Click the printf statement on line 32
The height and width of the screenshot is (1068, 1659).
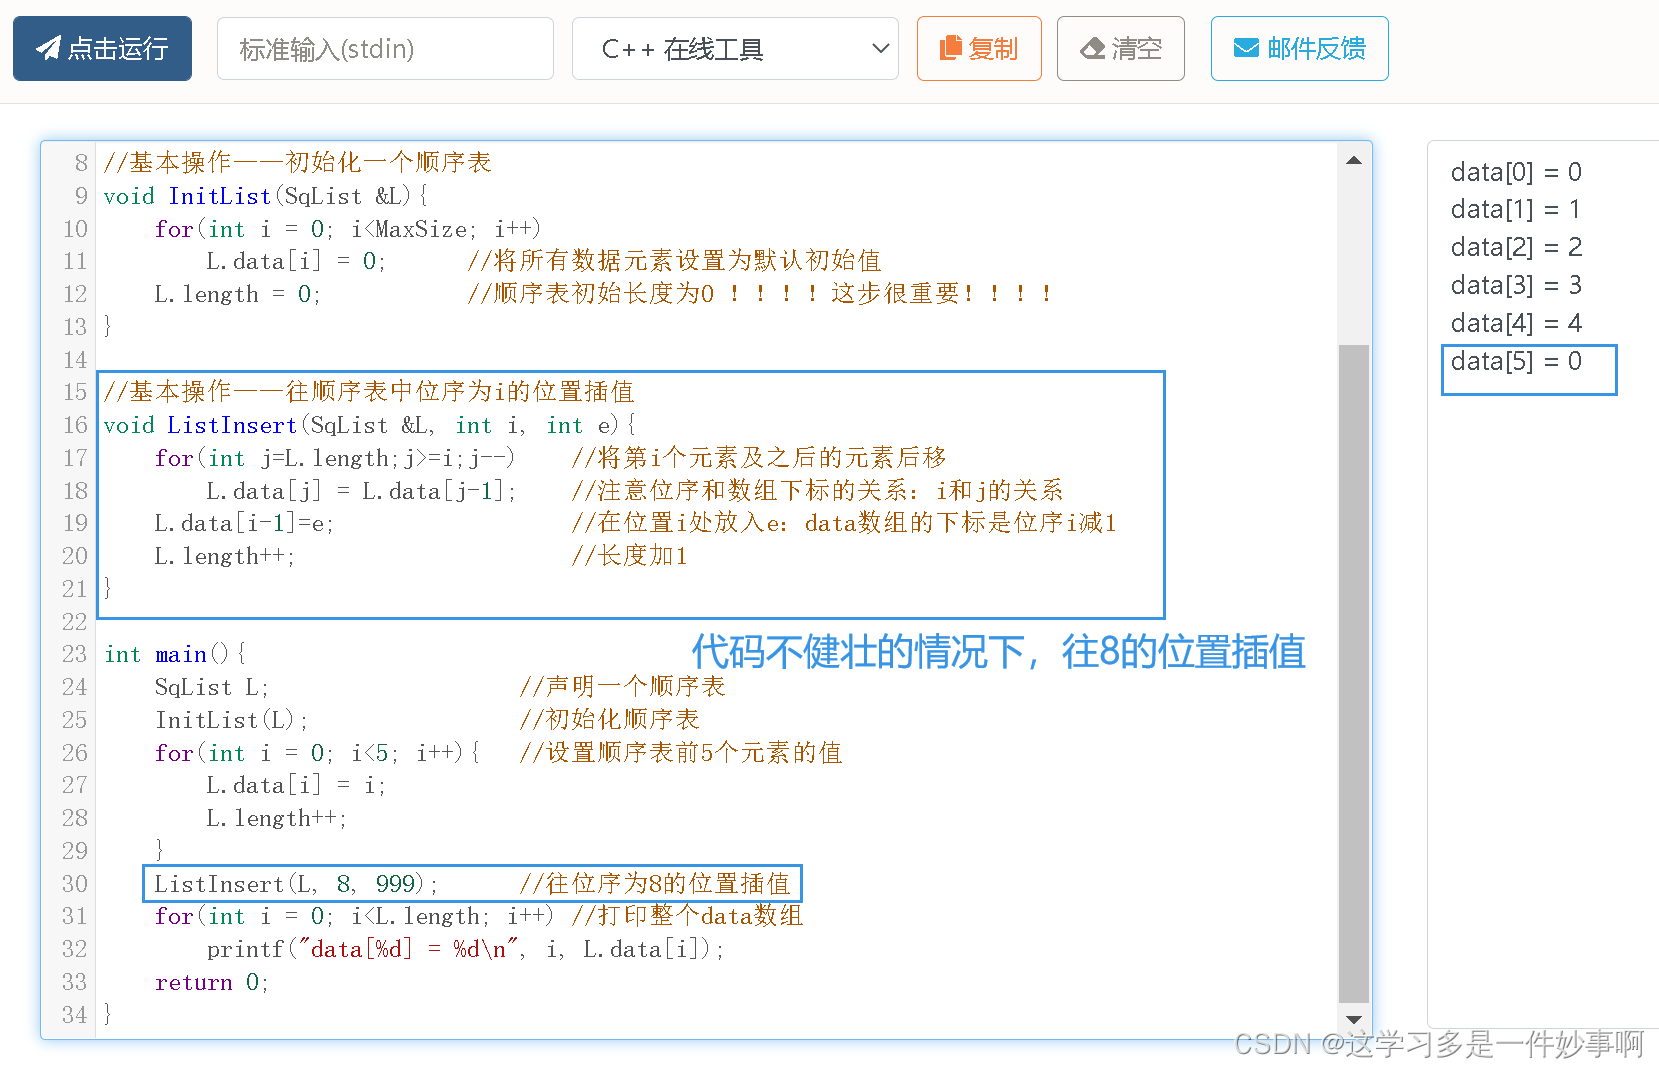(x=465, y=949)
